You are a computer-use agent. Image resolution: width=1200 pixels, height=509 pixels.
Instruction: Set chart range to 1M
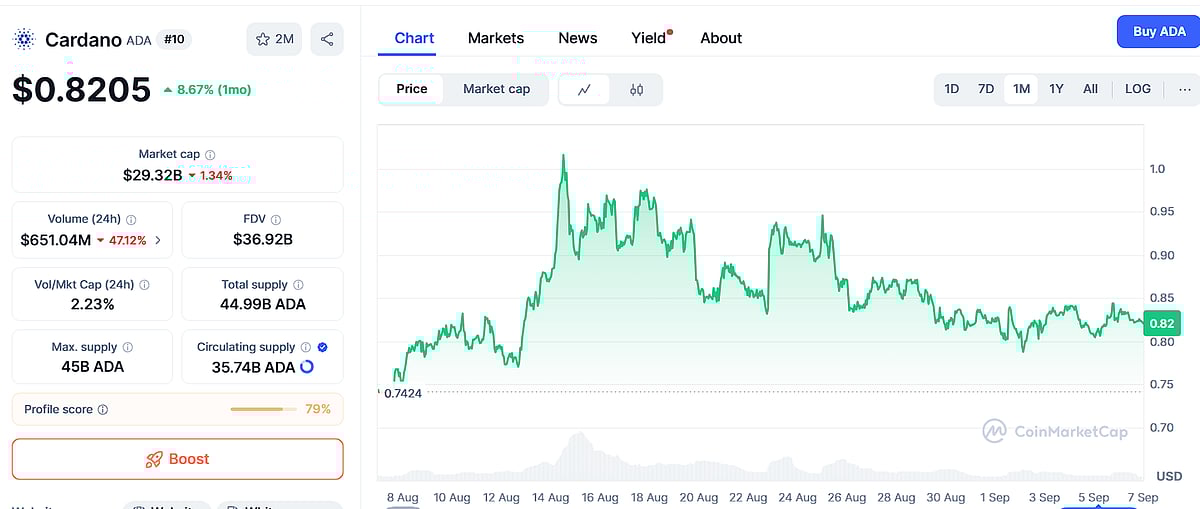(x=1021, y=89)
